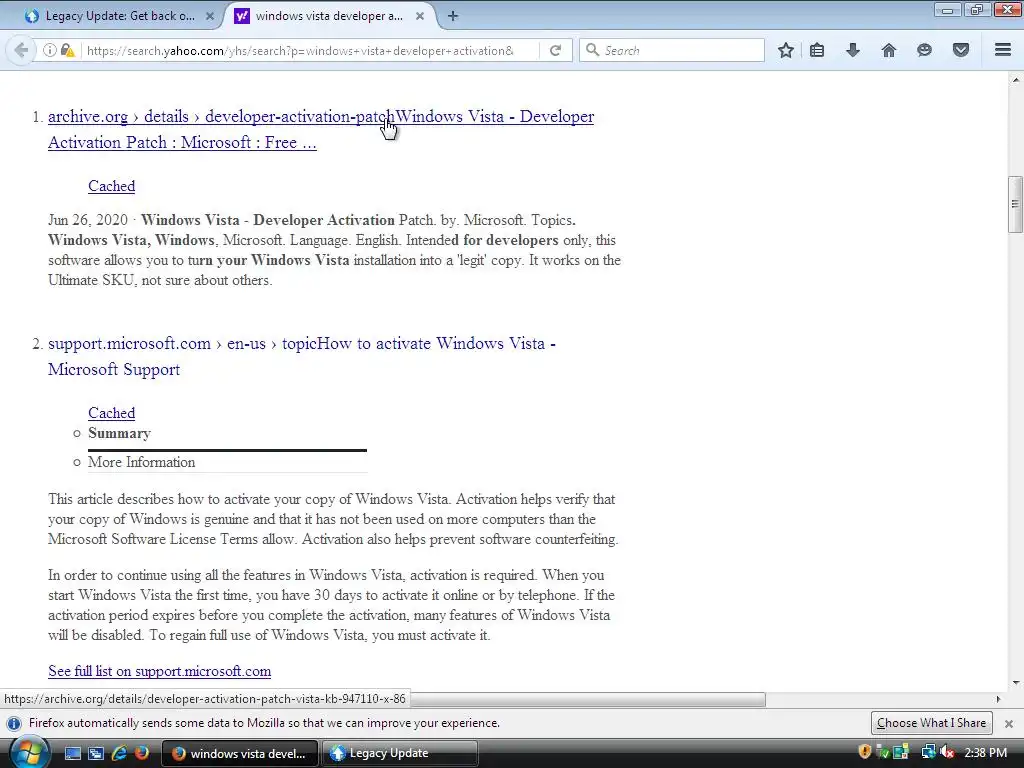Save page to Pocket icon
The width and height of the screenshot is (1024, 768).
coord(961,50)
